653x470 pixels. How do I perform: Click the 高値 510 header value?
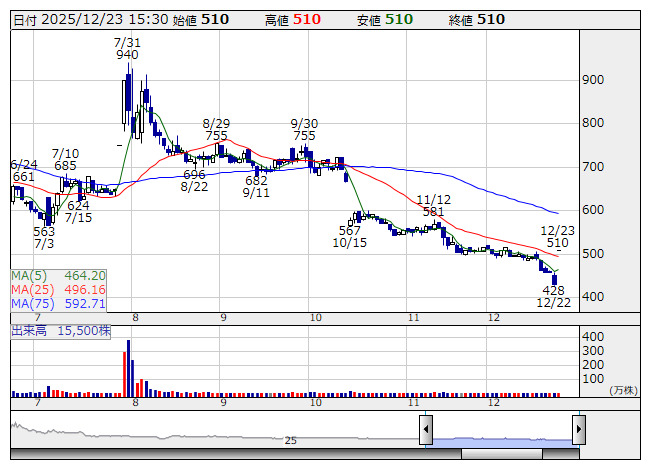coord(293,20)
